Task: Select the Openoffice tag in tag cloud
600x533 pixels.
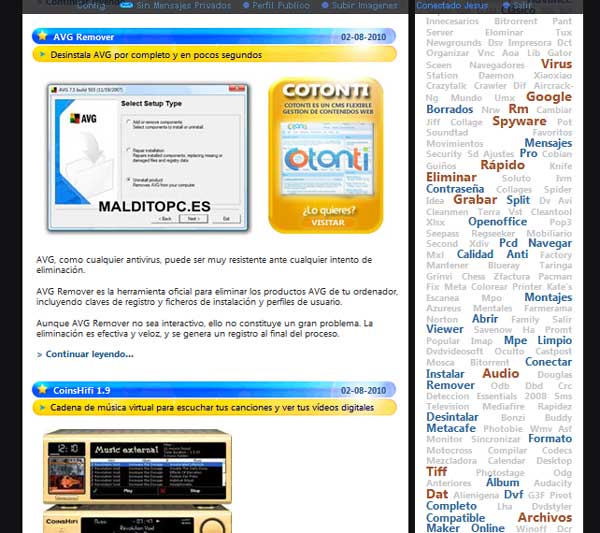Action: [497, 222]
